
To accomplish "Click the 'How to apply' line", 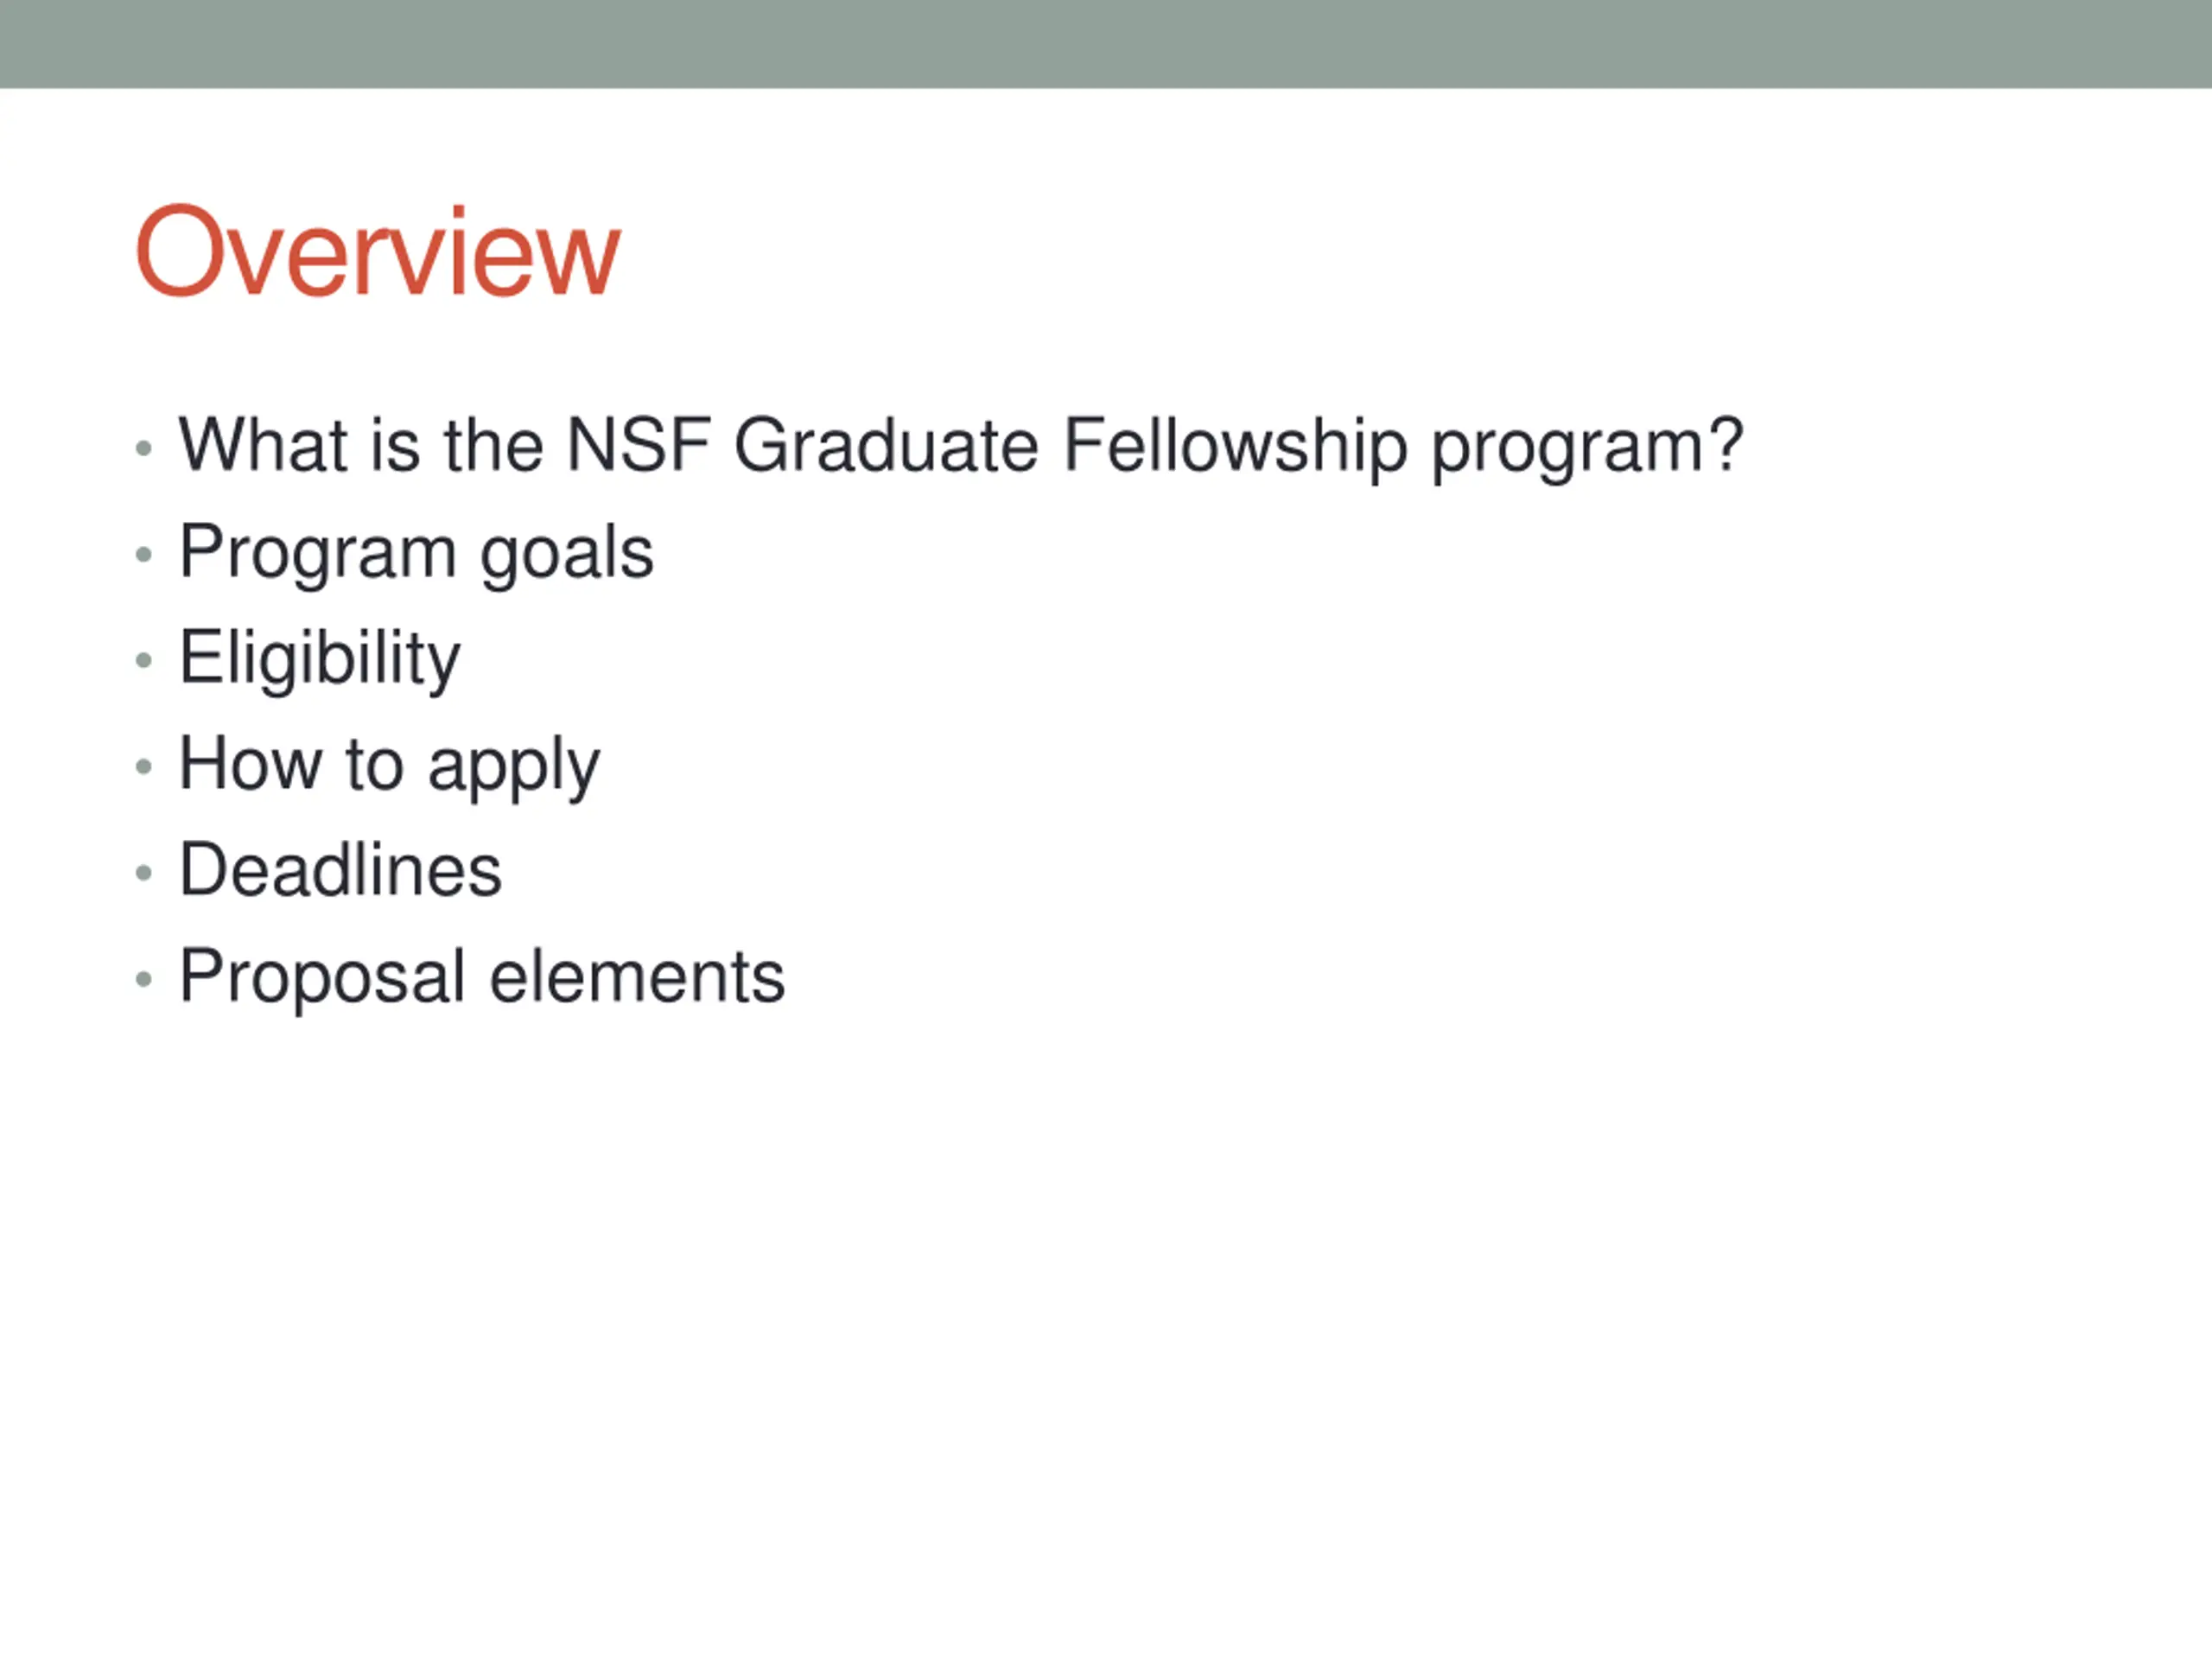I will [389, 765].
